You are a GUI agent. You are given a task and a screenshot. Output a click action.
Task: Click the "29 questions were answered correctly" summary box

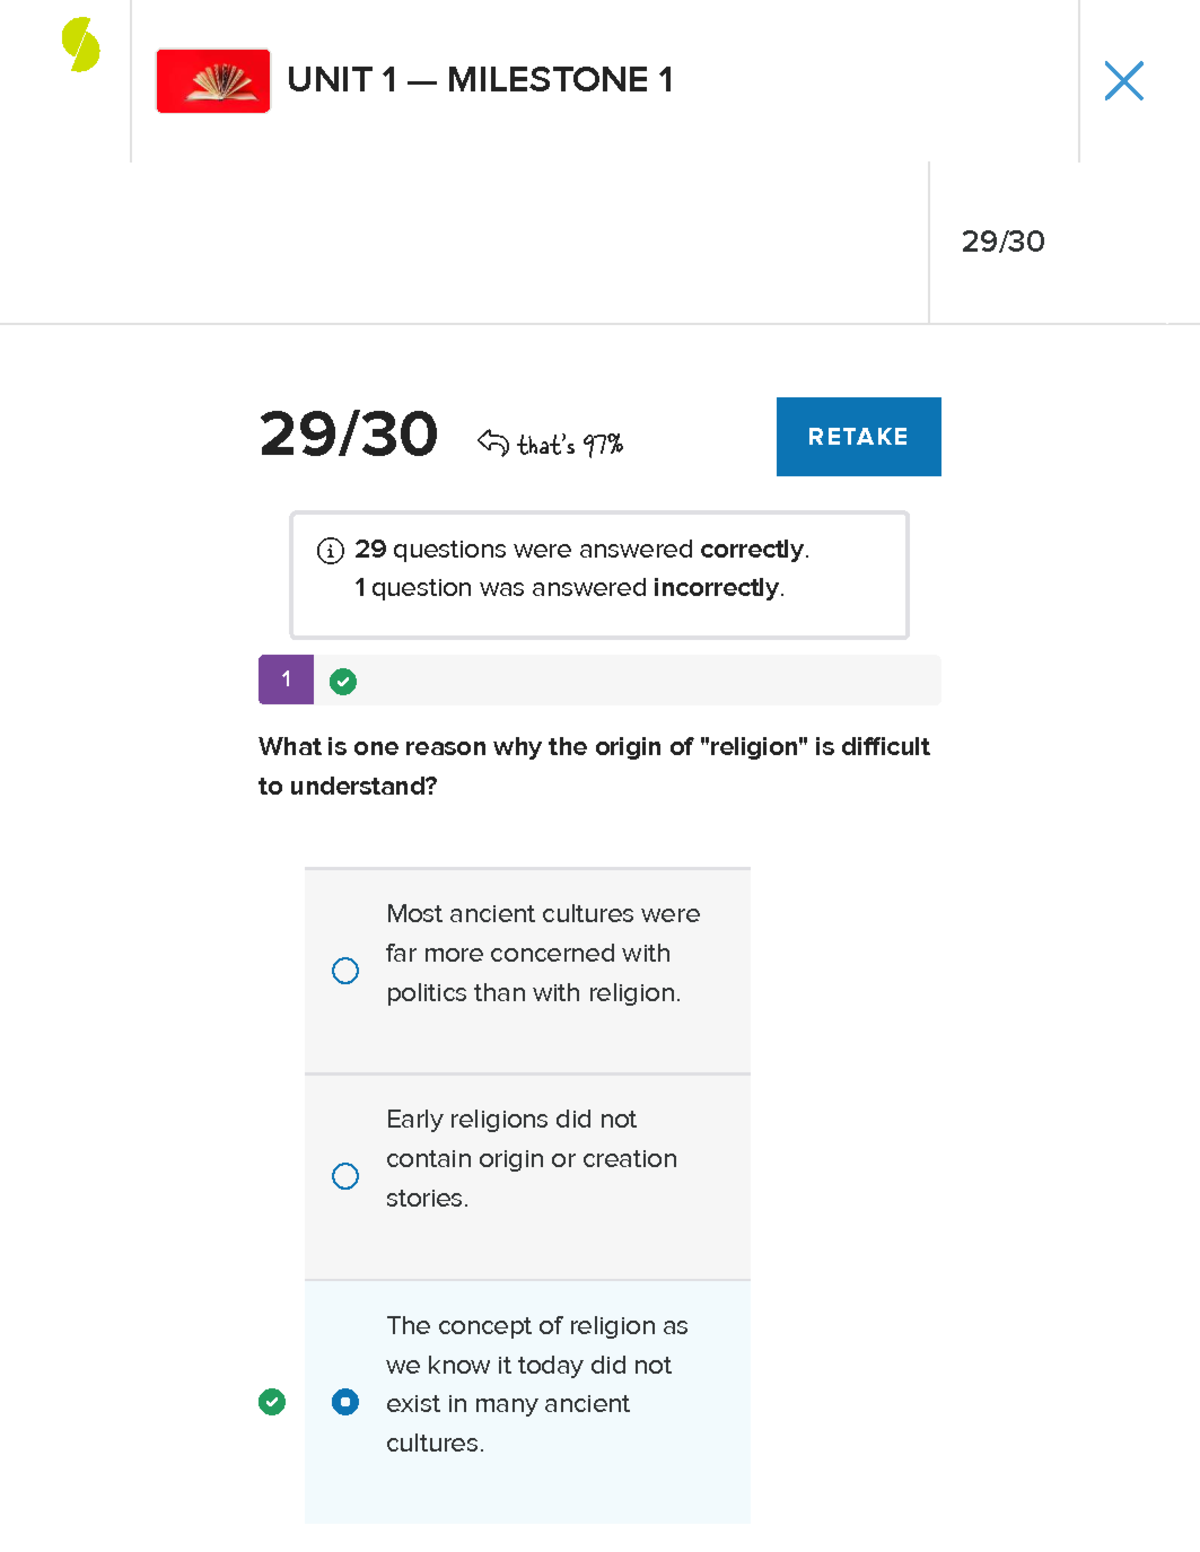(x=599, y=575)
